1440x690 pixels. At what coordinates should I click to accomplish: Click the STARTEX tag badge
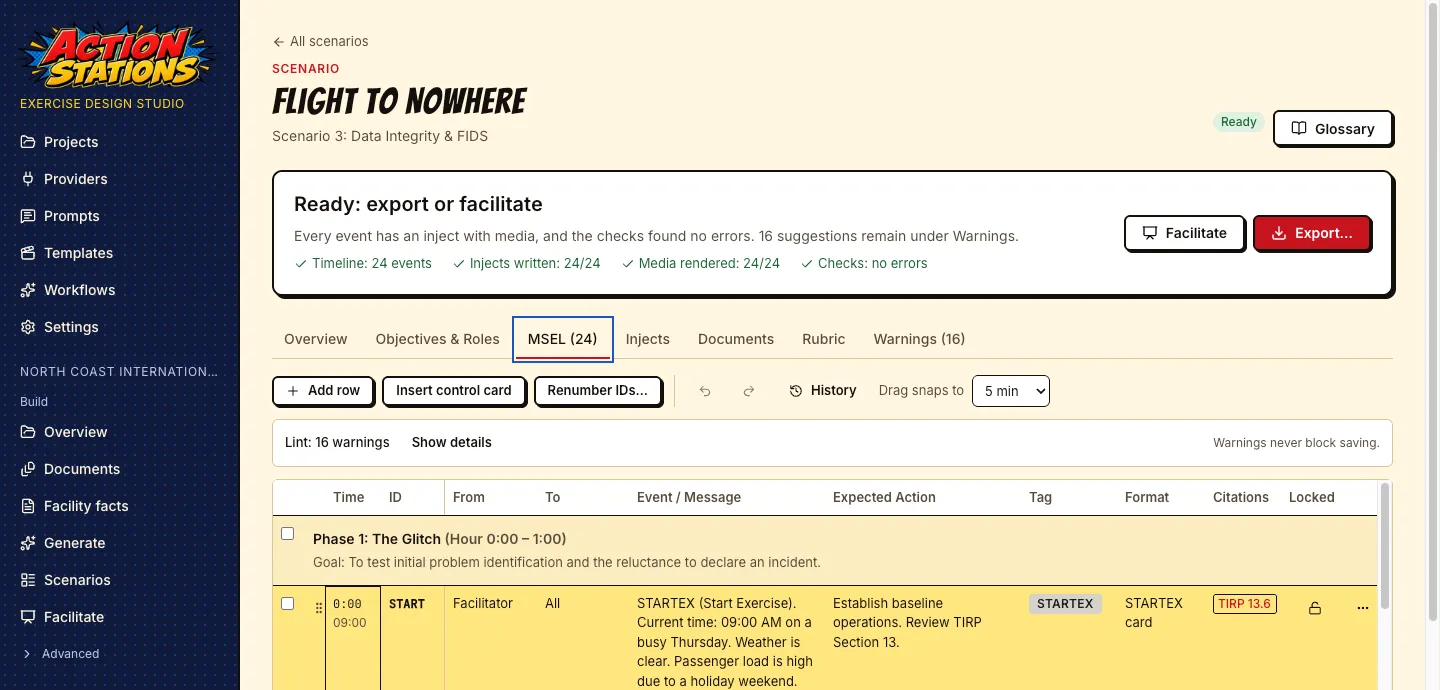point(1065,604)
